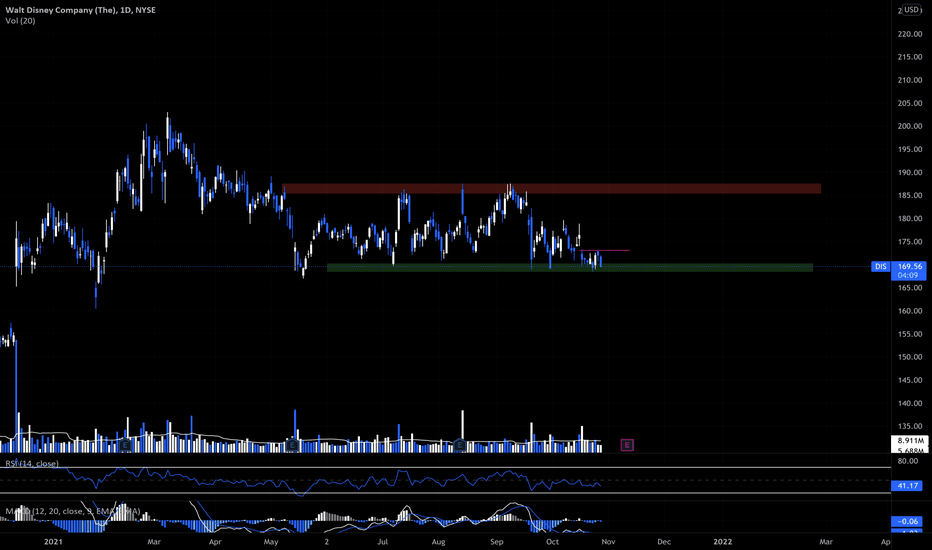Click the Oct label on time axis
Screen dimensions: 932x550
point(552,542)
